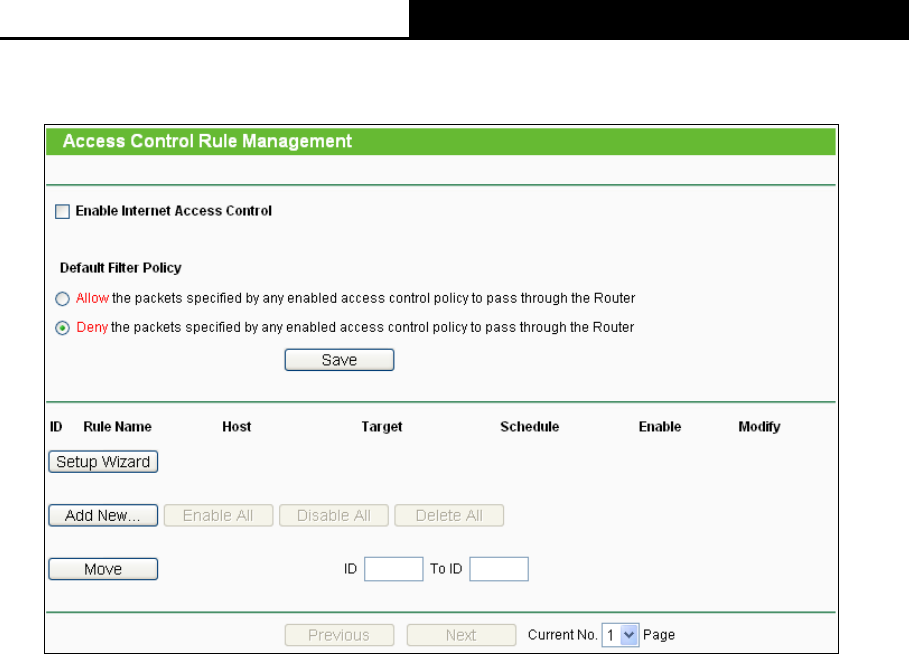Click the Enable column header
Image resolution: width=909 pixels, height=654 pixels.
pyautogui.click(x=660, y=427)
